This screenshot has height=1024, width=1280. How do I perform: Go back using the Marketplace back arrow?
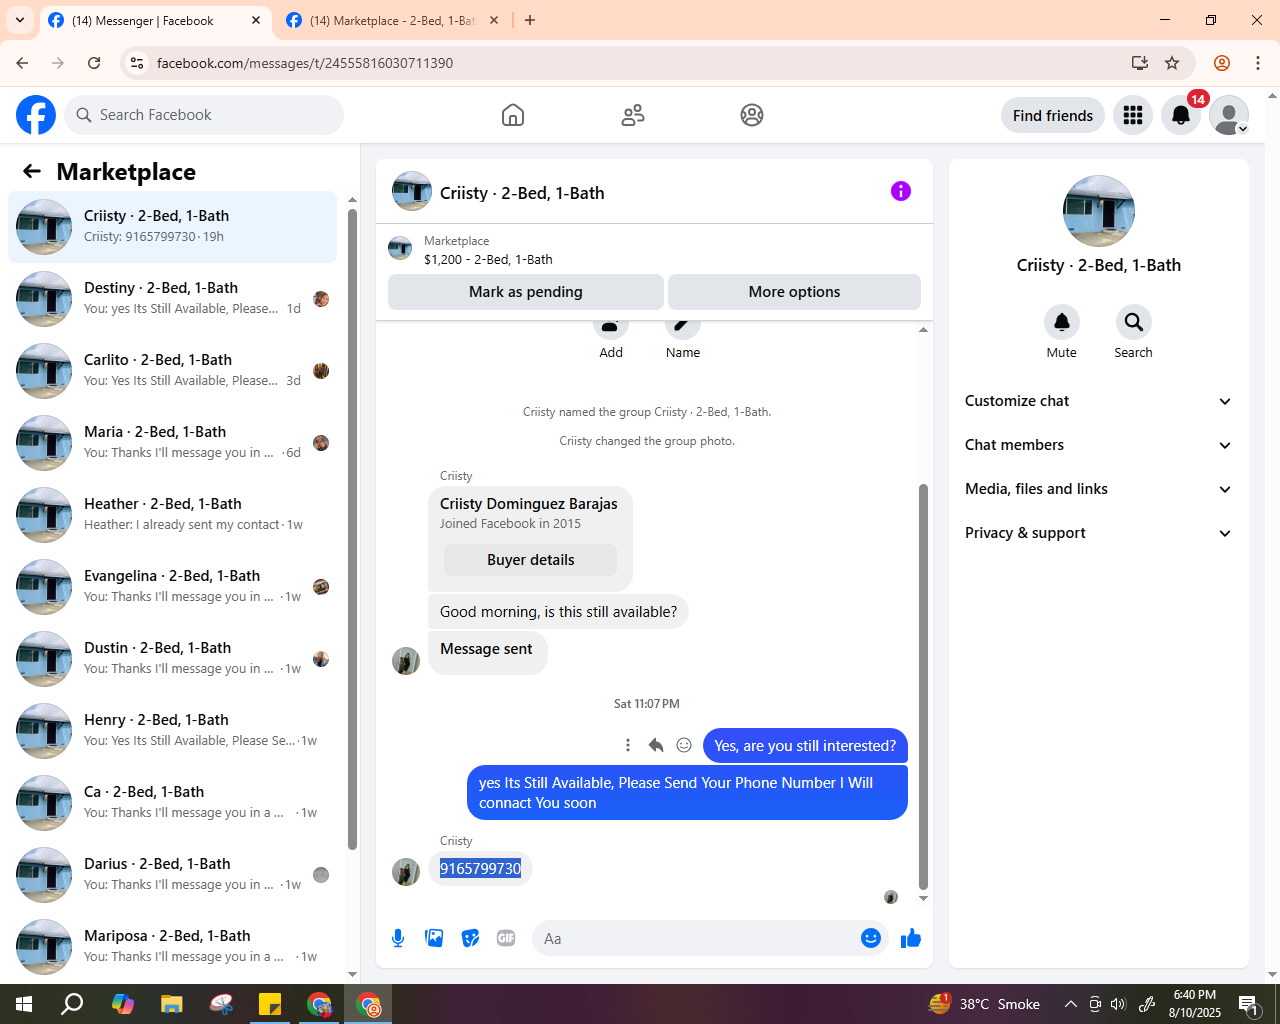click(x=32, y=171)
